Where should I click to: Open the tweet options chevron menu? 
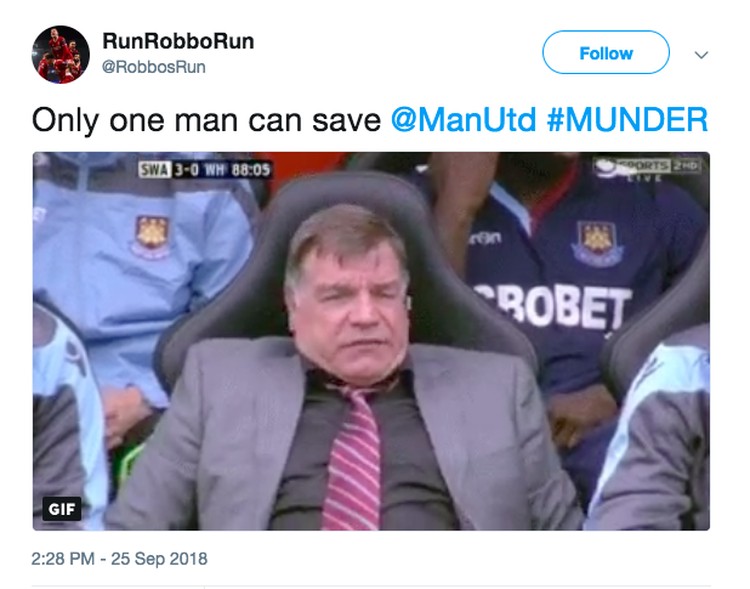pos(701,55)
